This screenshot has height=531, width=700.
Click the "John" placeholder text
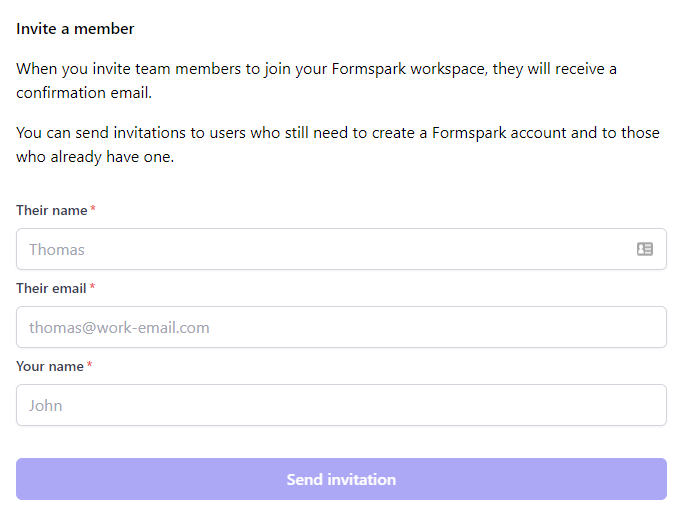pos(46,406)
